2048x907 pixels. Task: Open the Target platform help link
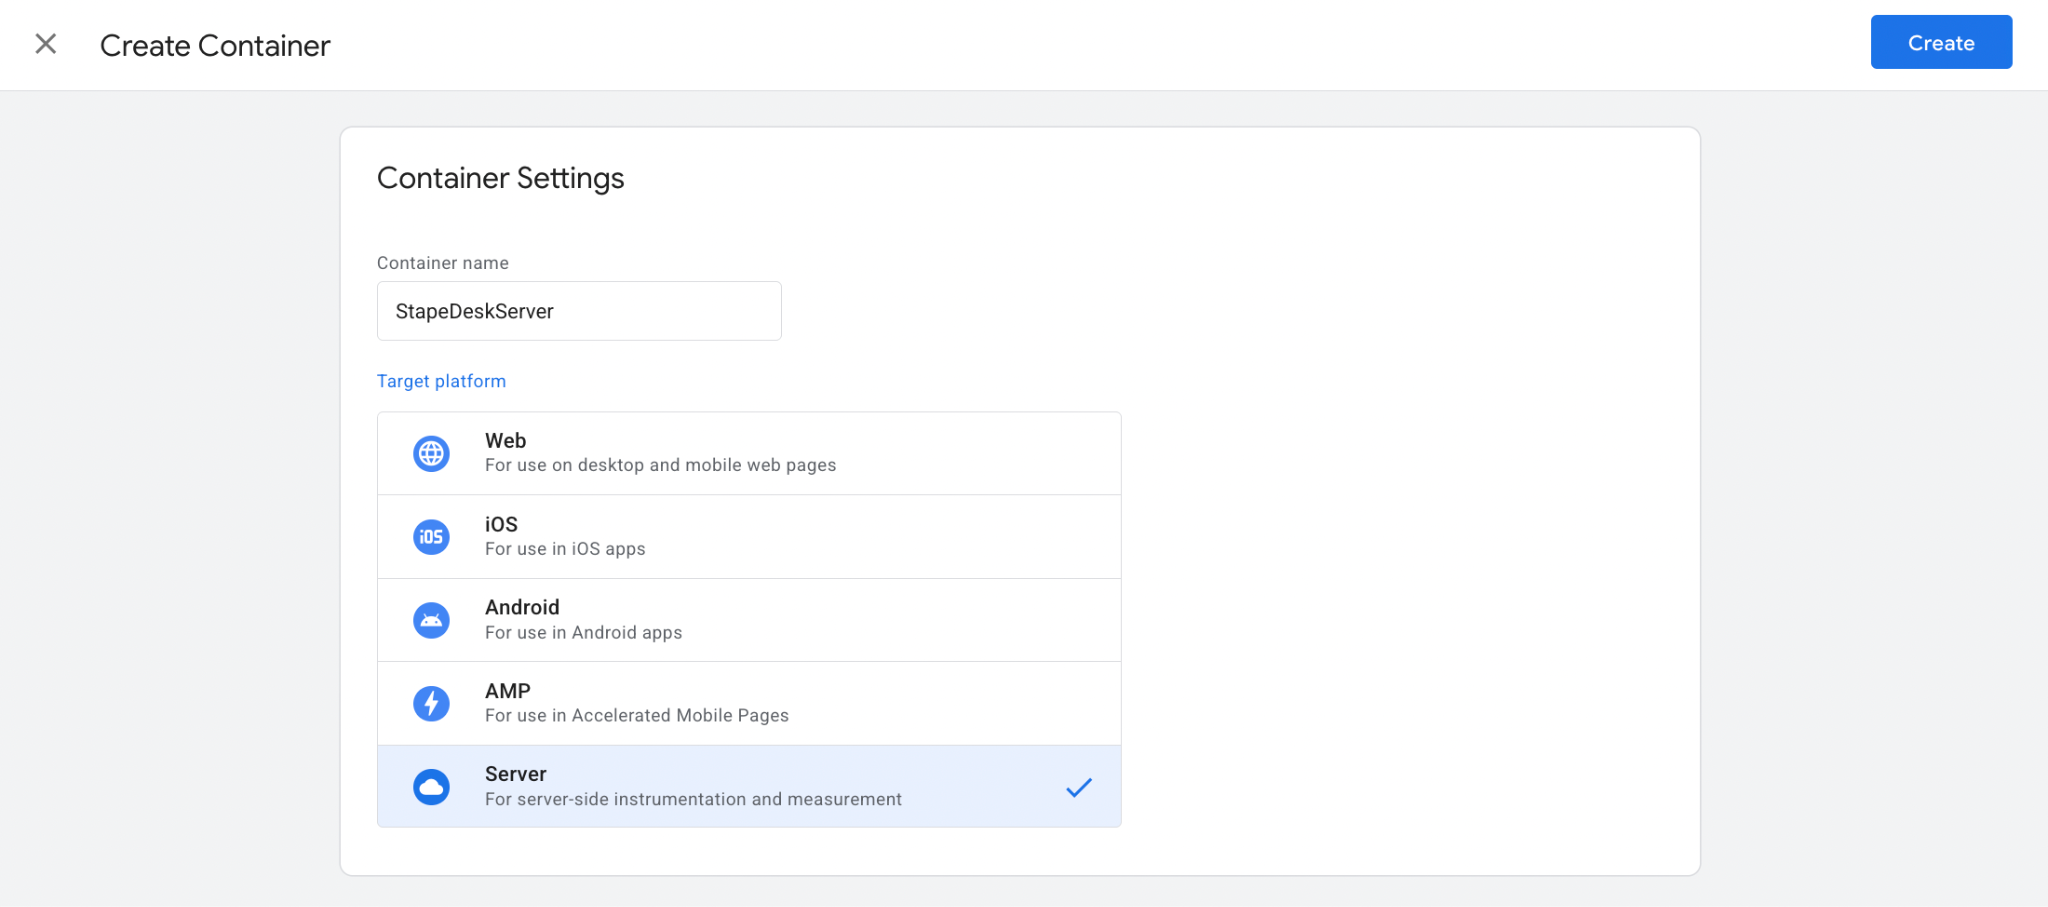pos(441,381)
